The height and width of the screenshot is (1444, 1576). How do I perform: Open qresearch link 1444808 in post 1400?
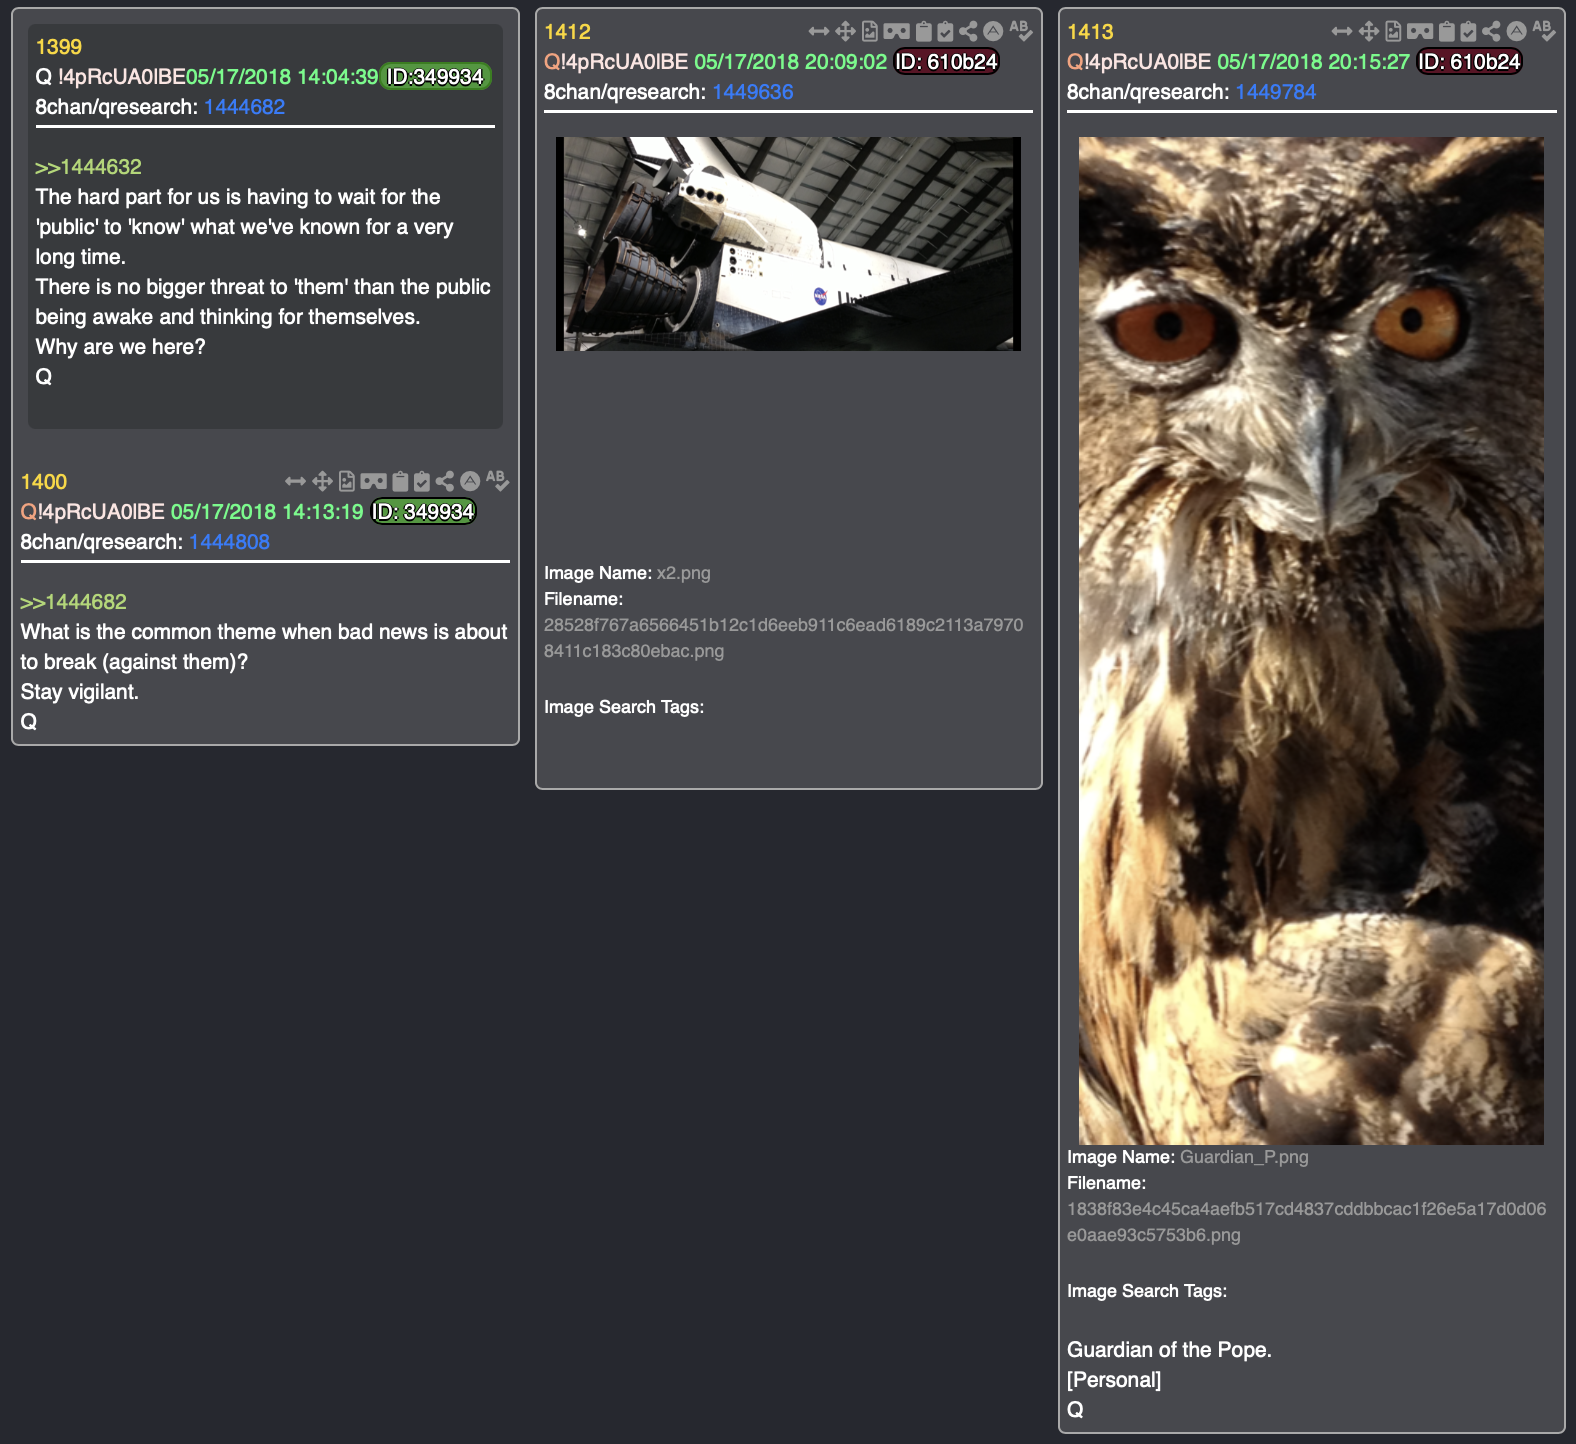[229, 542]
